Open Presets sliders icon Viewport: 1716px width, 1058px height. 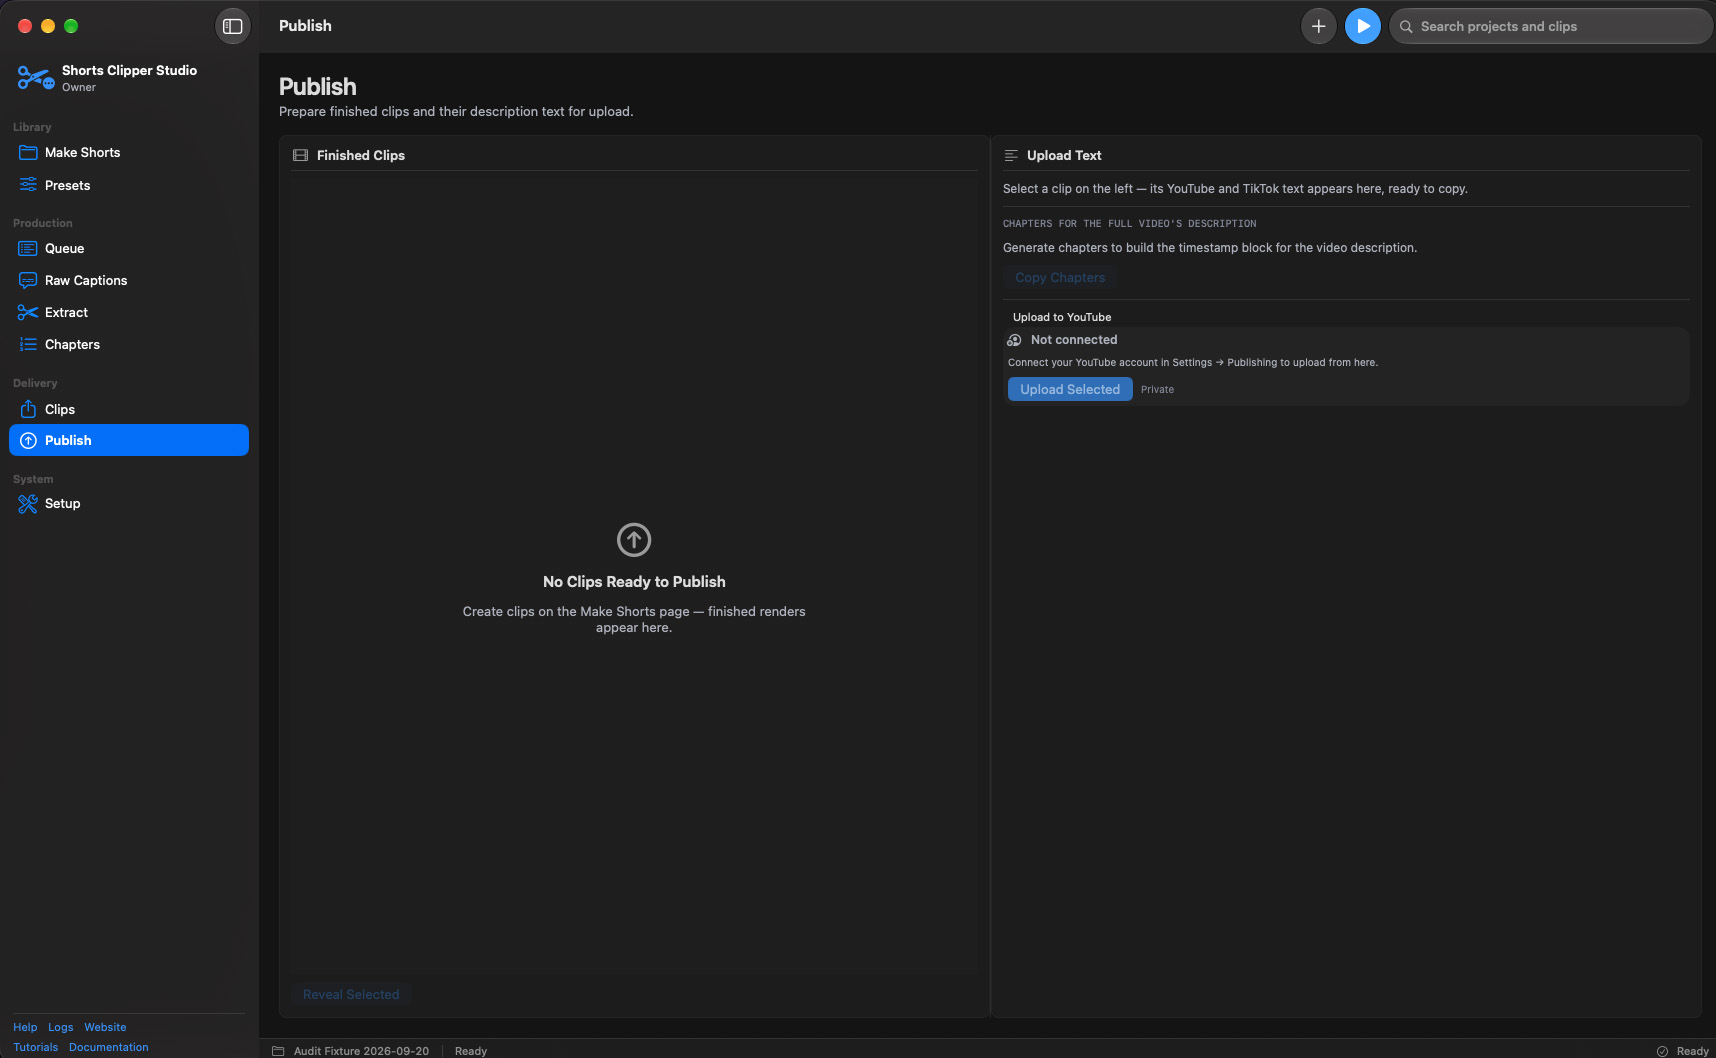click(28, 185)
